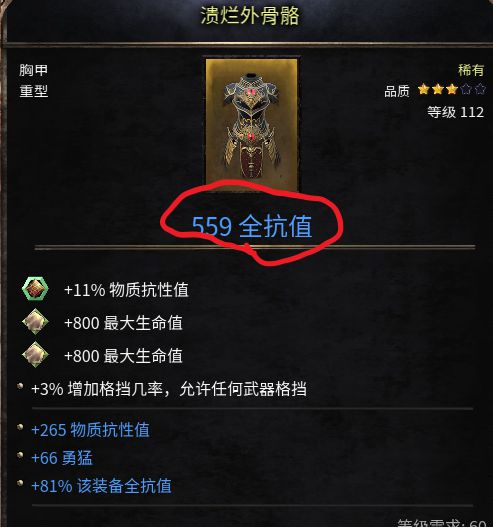Select the second +800 最大生命值 line
The image size is (493, 527).
click(x=123, y=356)
